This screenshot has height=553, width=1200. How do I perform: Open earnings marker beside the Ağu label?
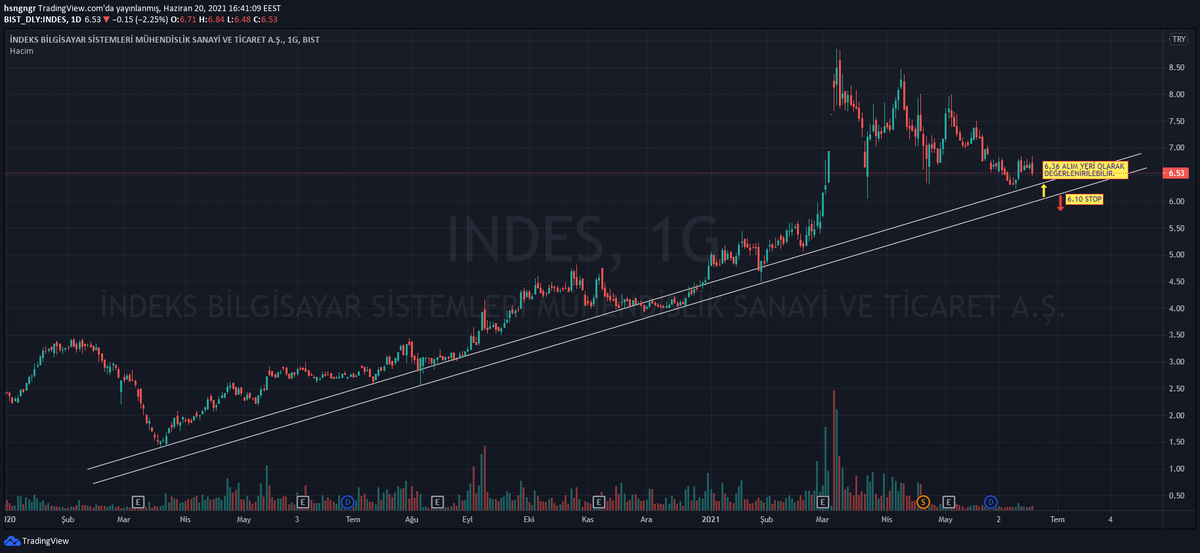[437, 500]
